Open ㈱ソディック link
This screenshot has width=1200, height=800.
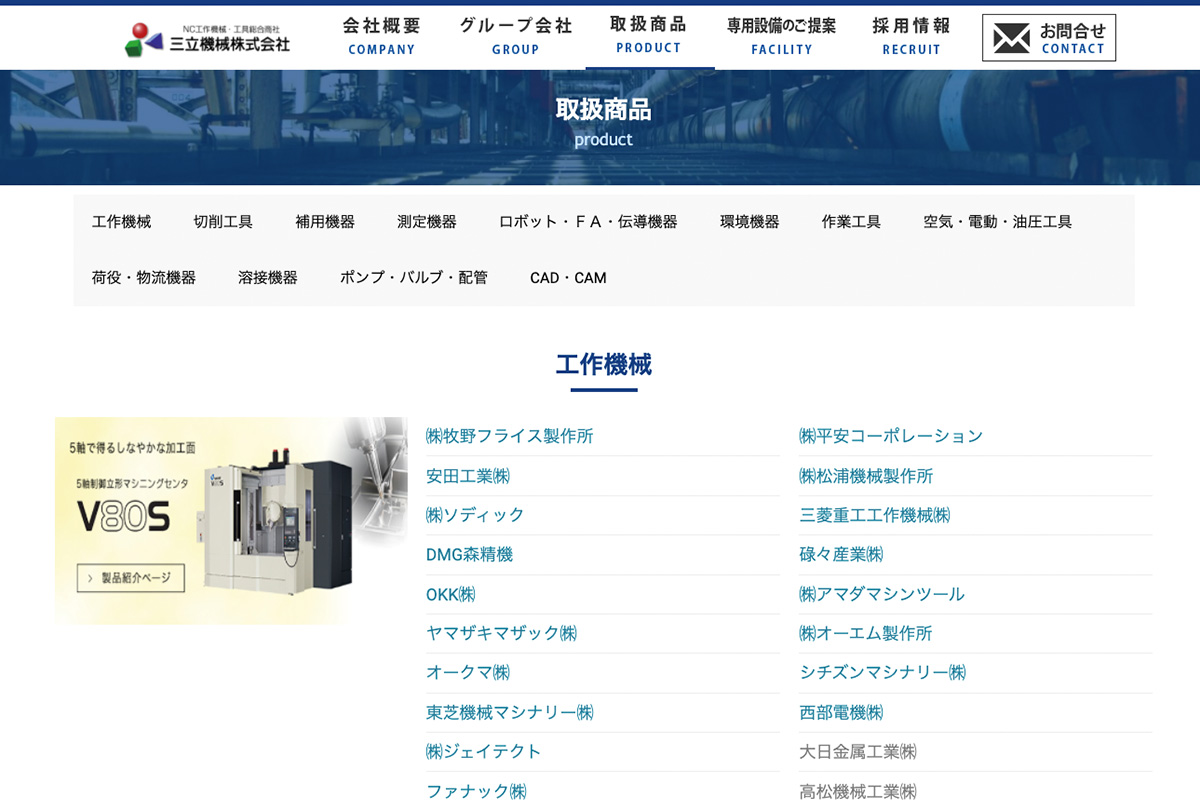475,515
